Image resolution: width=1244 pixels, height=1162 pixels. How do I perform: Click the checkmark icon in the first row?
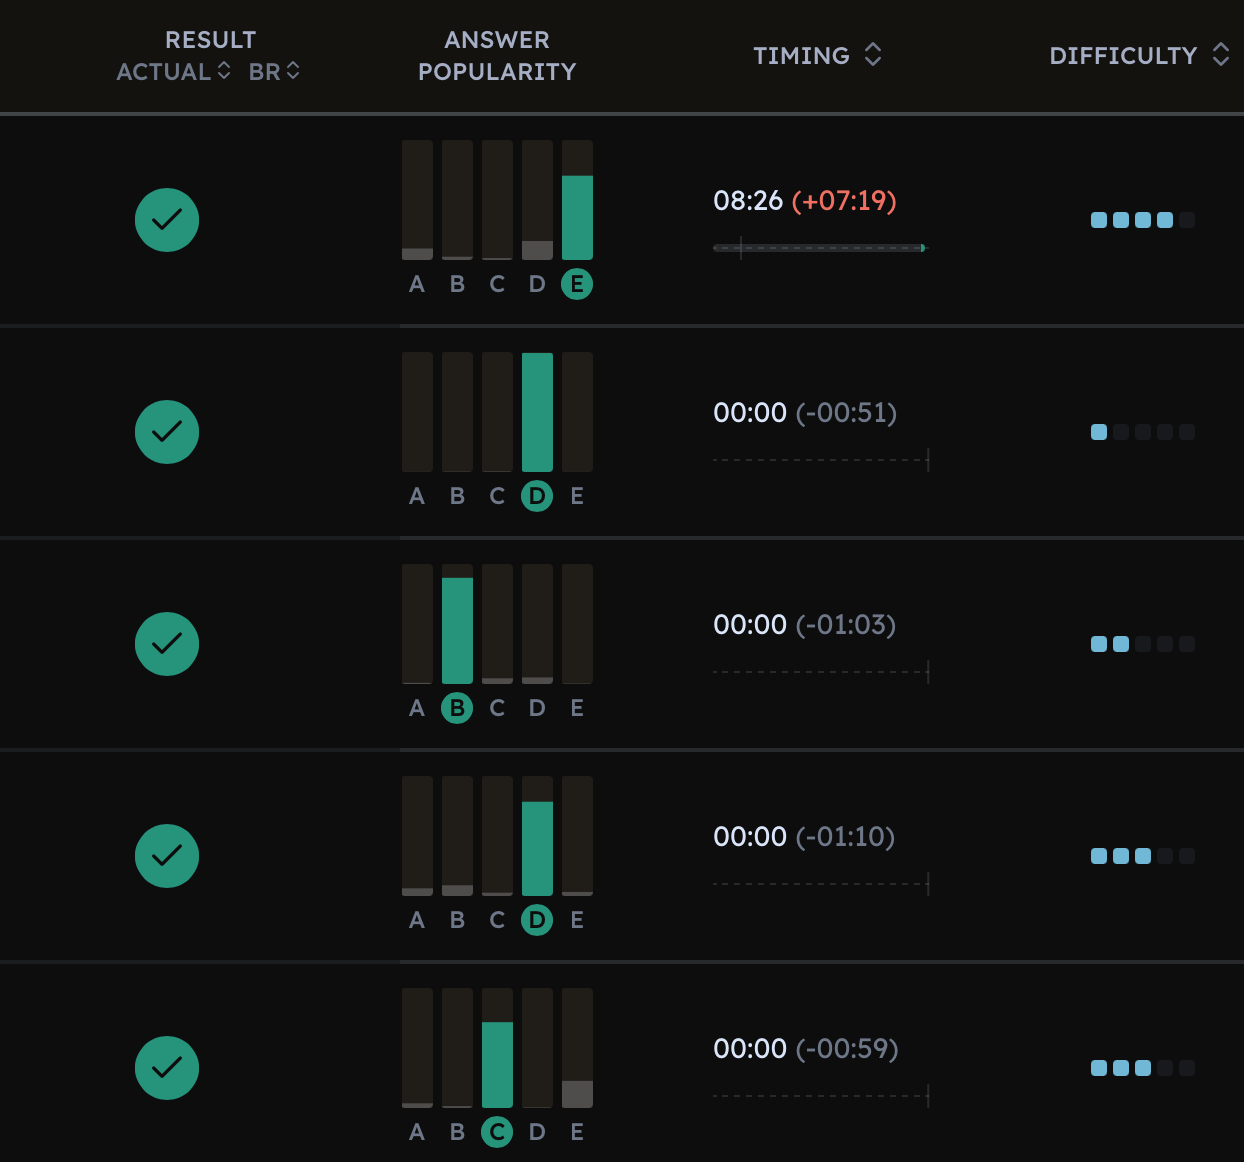tap(167, 220)
